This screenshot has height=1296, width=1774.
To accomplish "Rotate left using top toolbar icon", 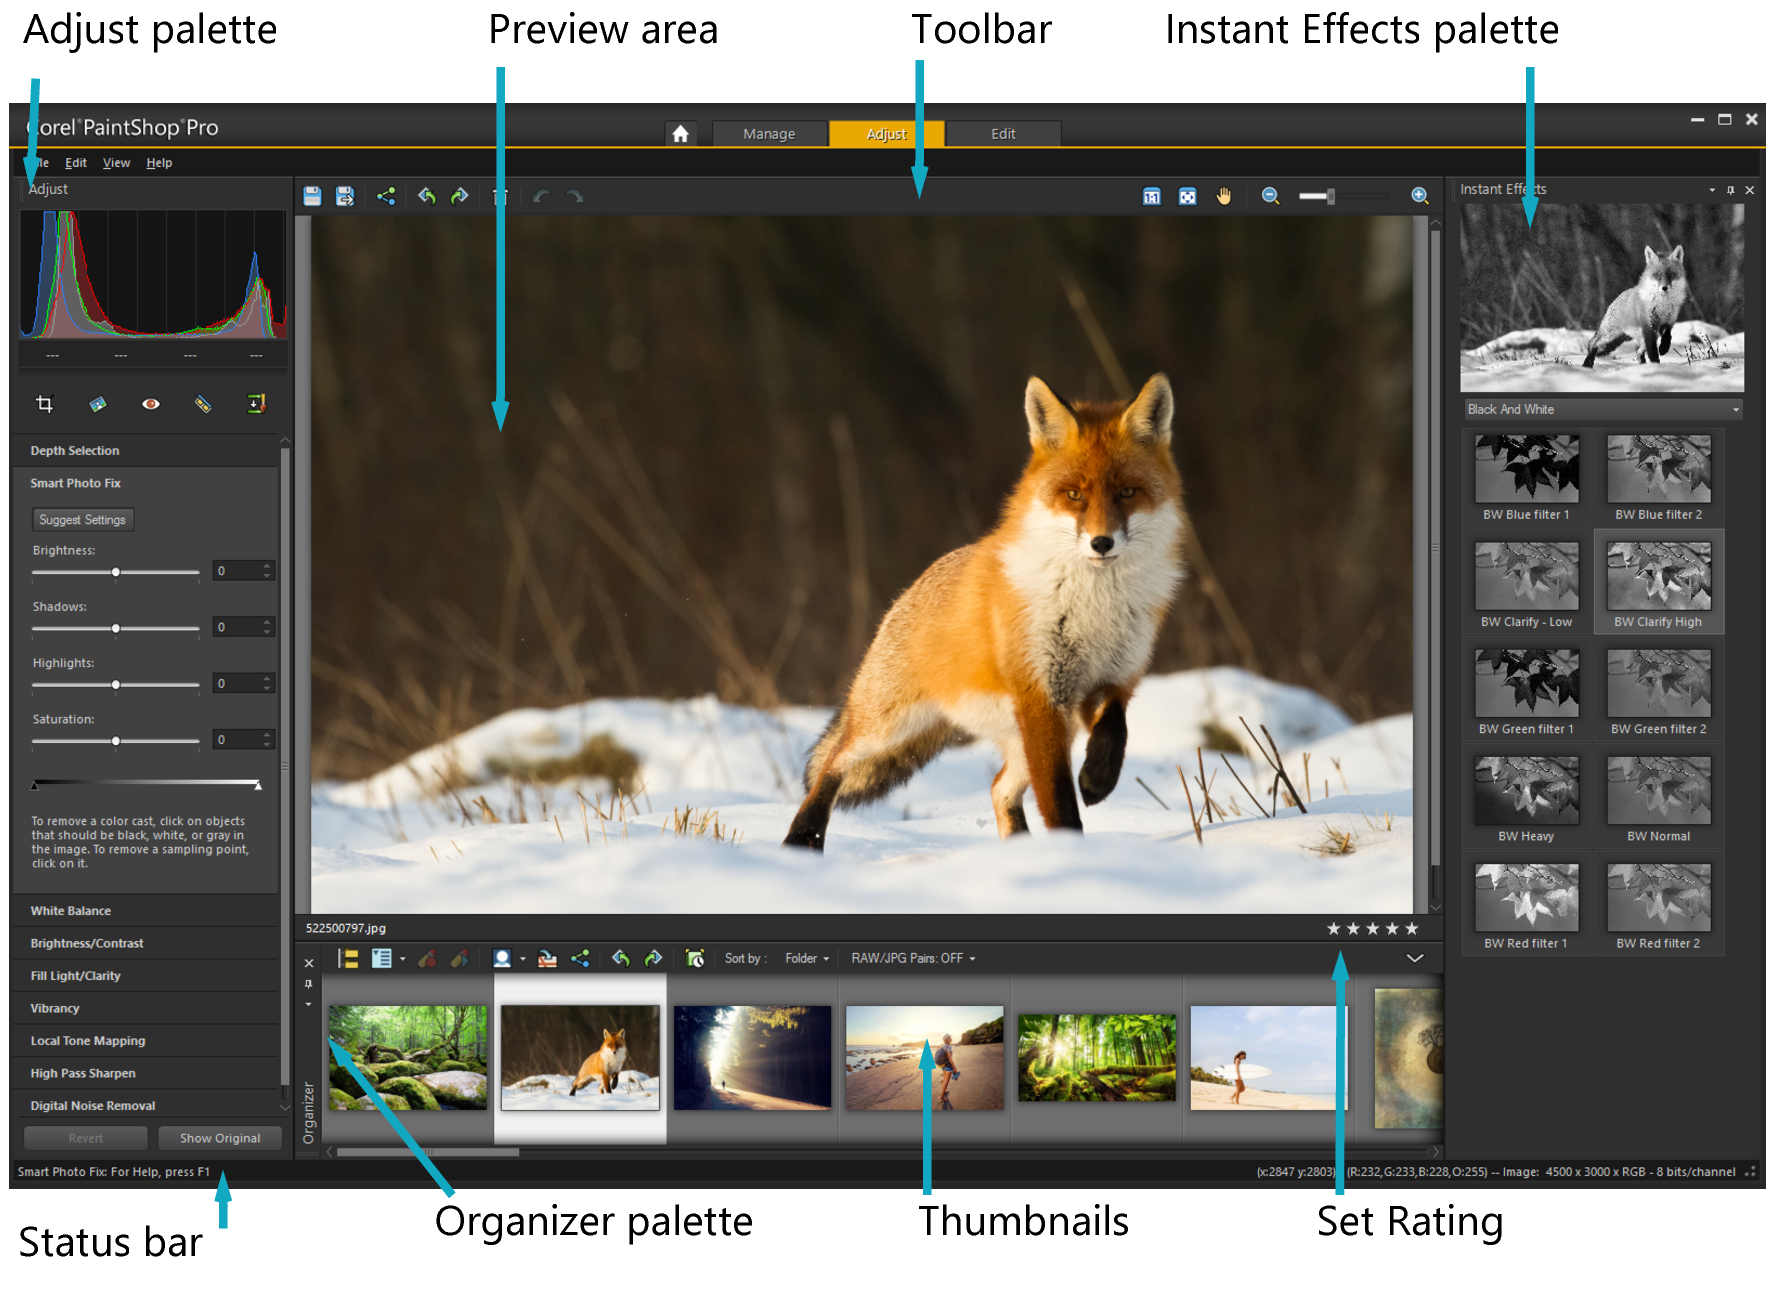I will click(427, 196).
